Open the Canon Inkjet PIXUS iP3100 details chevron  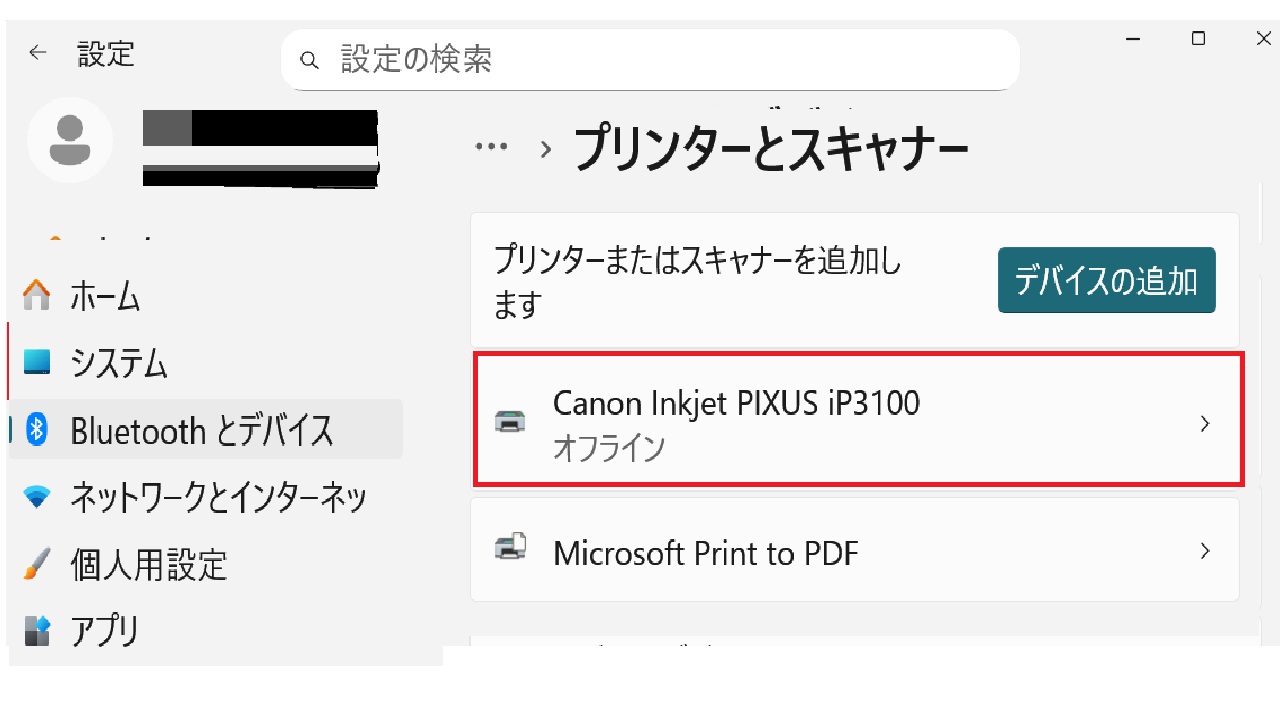tap(1206, 421)
